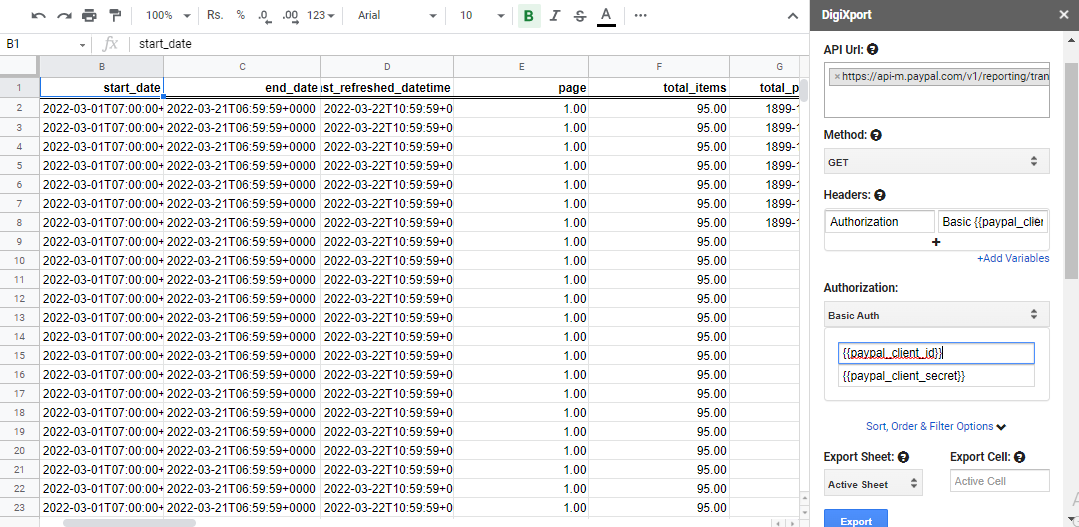Toggle strikethrough formatting
The width and height of the screenshot is (1079, 527).
pos(580,15)
